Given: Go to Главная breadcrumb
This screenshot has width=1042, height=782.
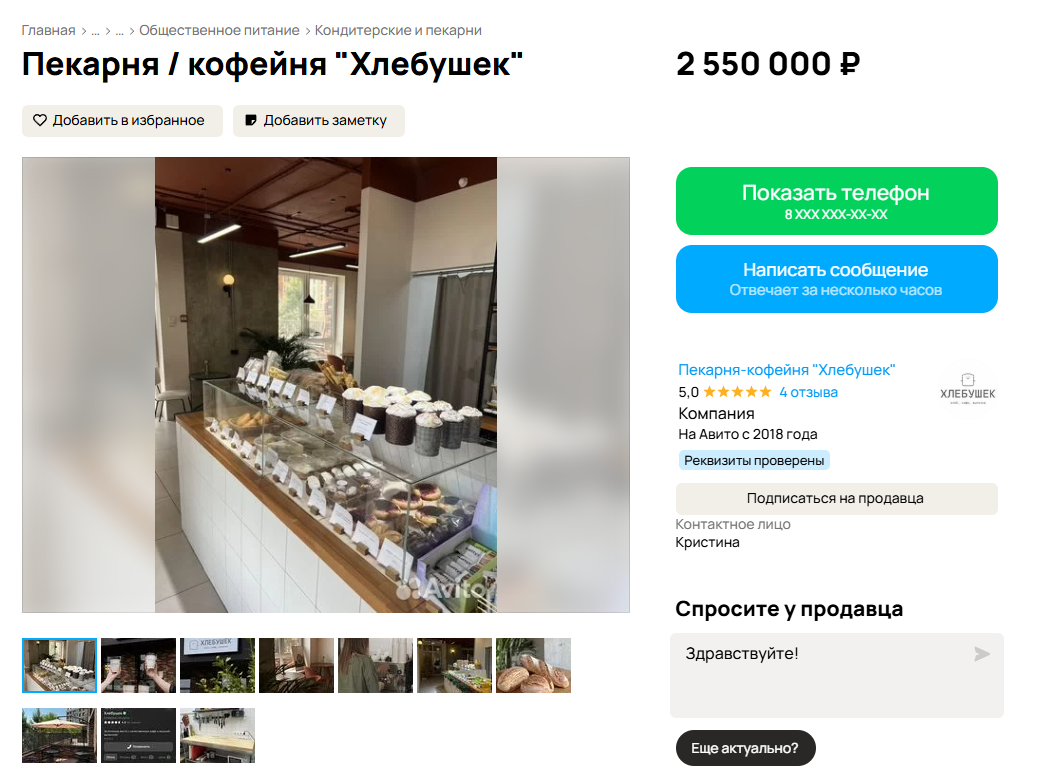Looking at the screenshot, I should pyautogui.click(x=49, y=31).
